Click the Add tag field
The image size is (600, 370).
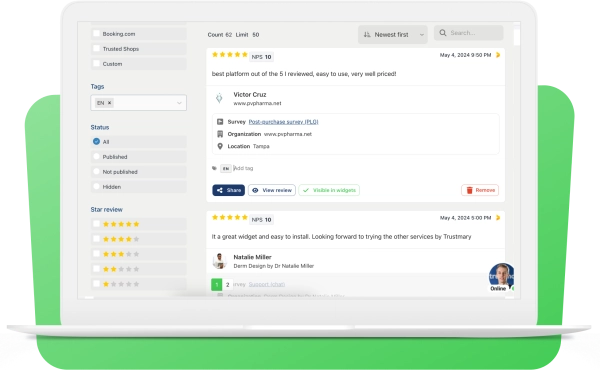[244, 168]
